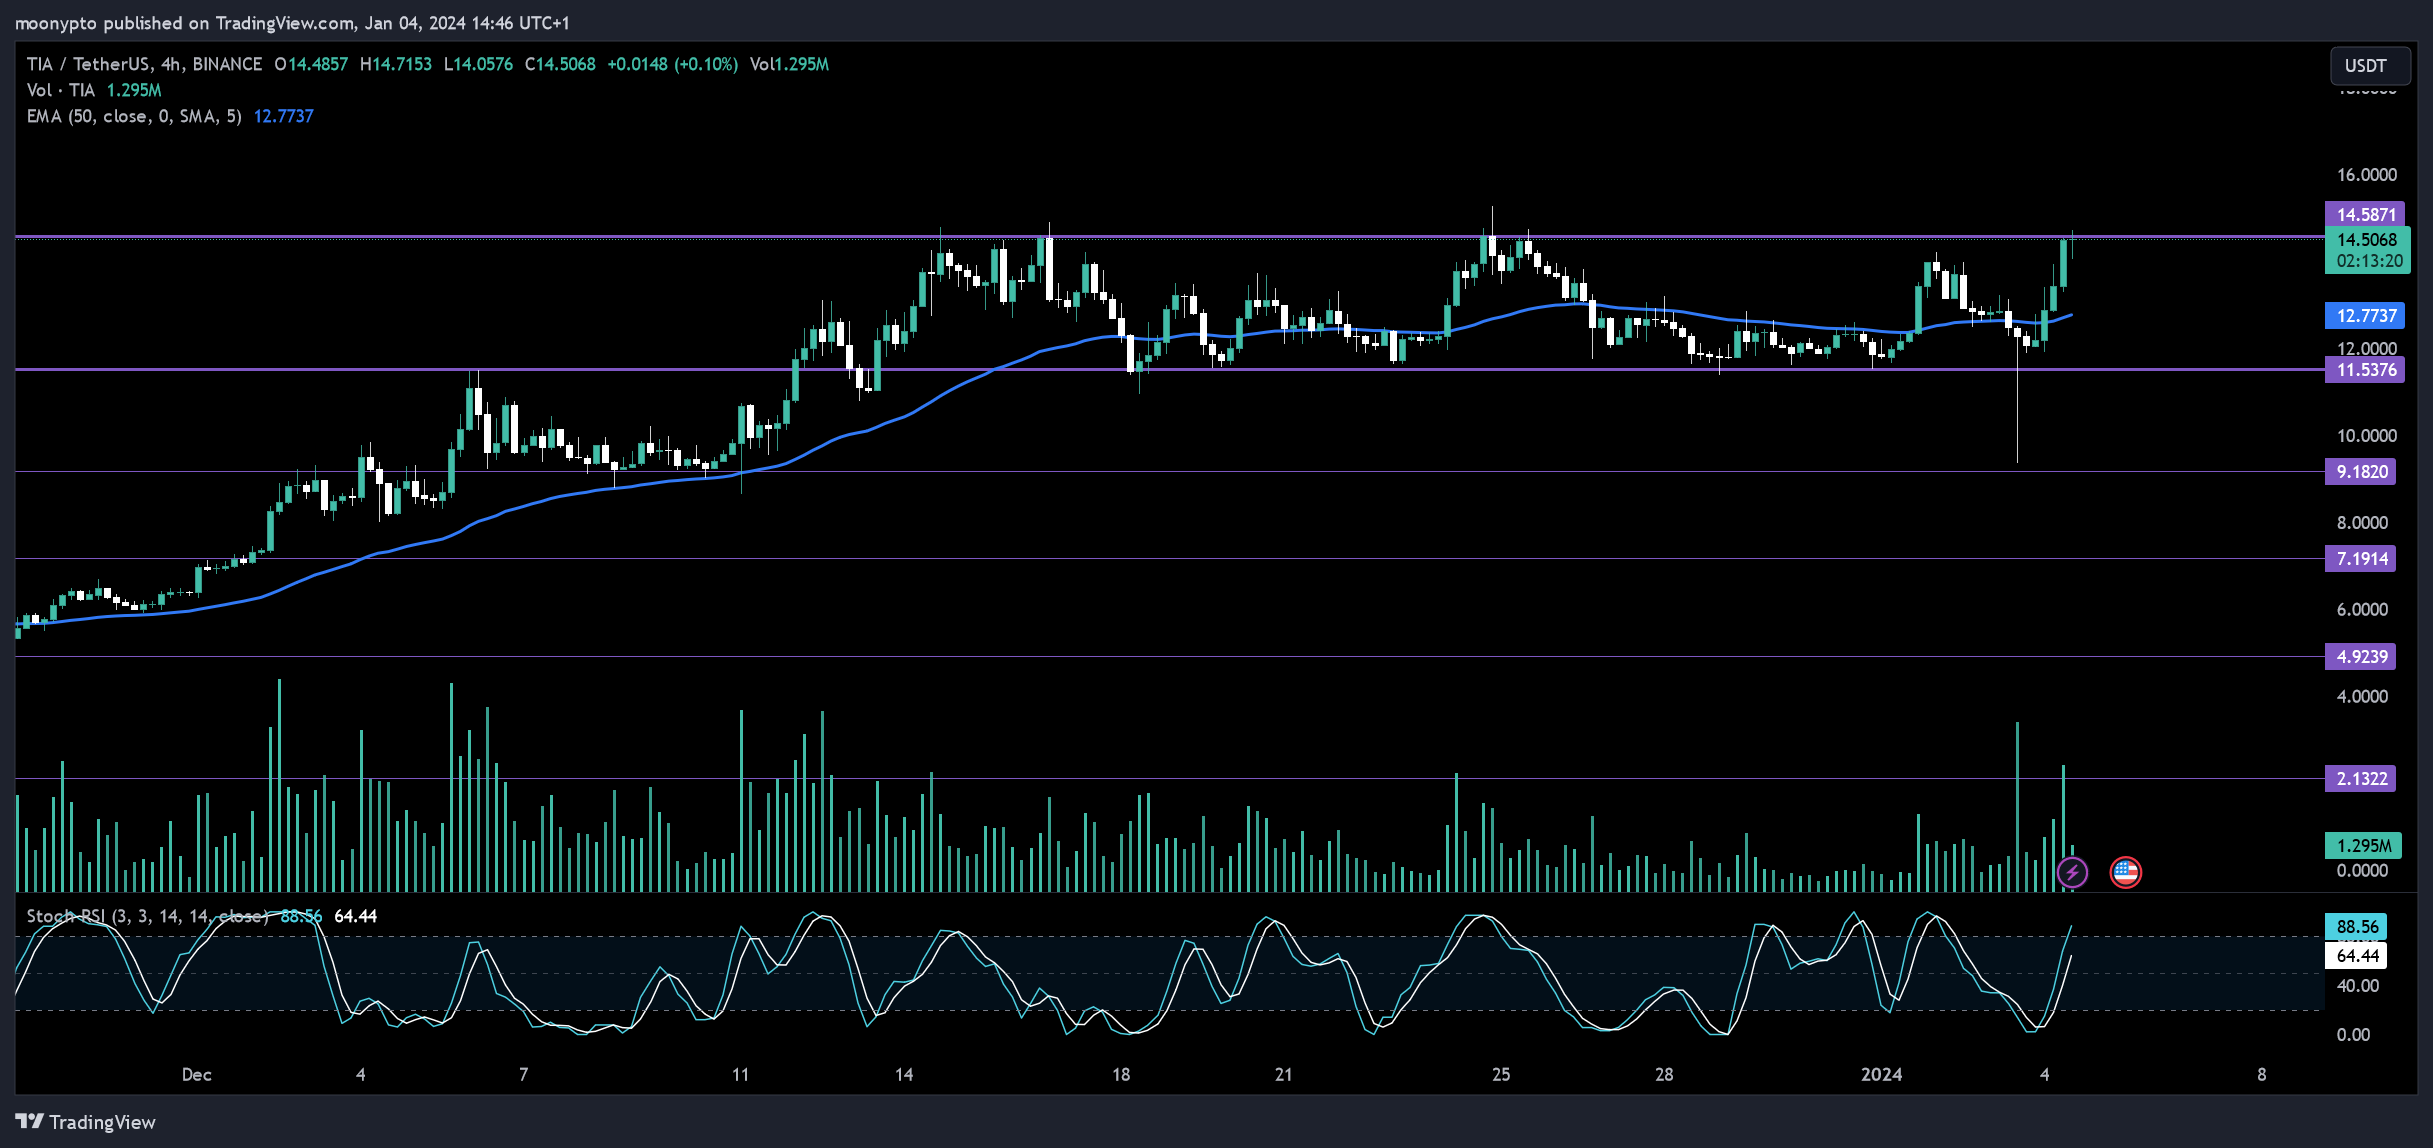Click the EMA legend value 12.7737
Viewport: 2433px width, 1148px height.
284,116
